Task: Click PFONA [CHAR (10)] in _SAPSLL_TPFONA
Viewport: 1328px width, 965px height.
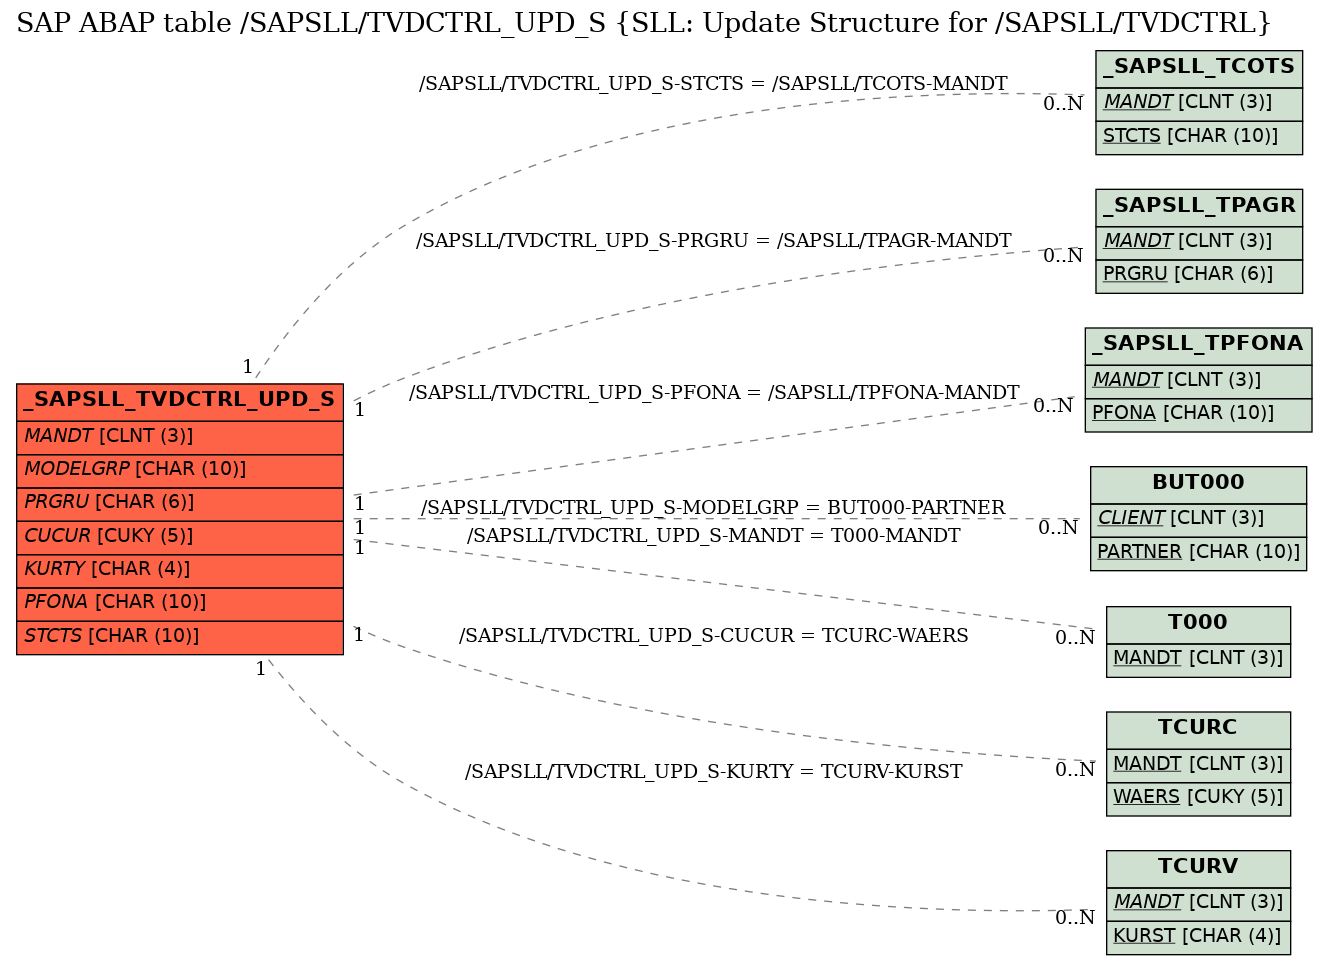Action: (x=1198, y=413)
